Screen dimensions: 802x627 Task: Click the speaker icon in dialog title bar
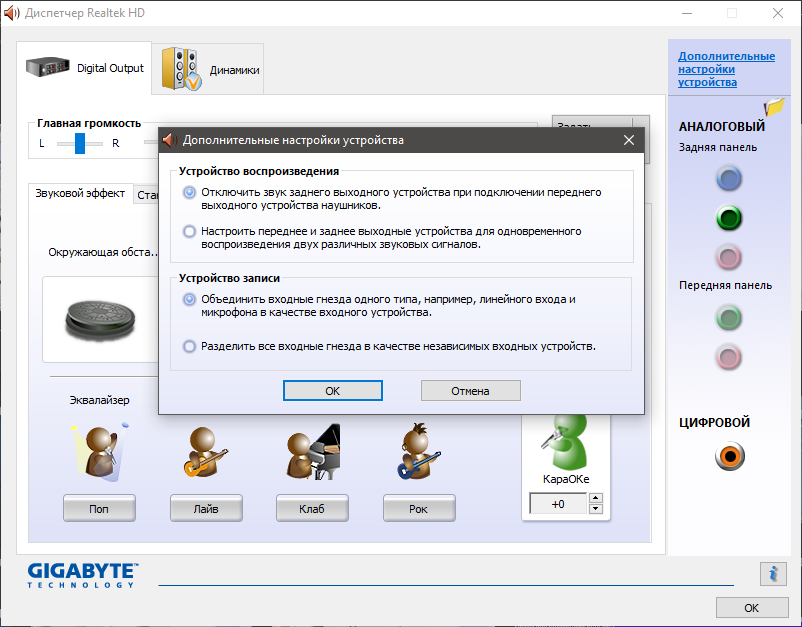pyautogui.click(x=170, y=140)
